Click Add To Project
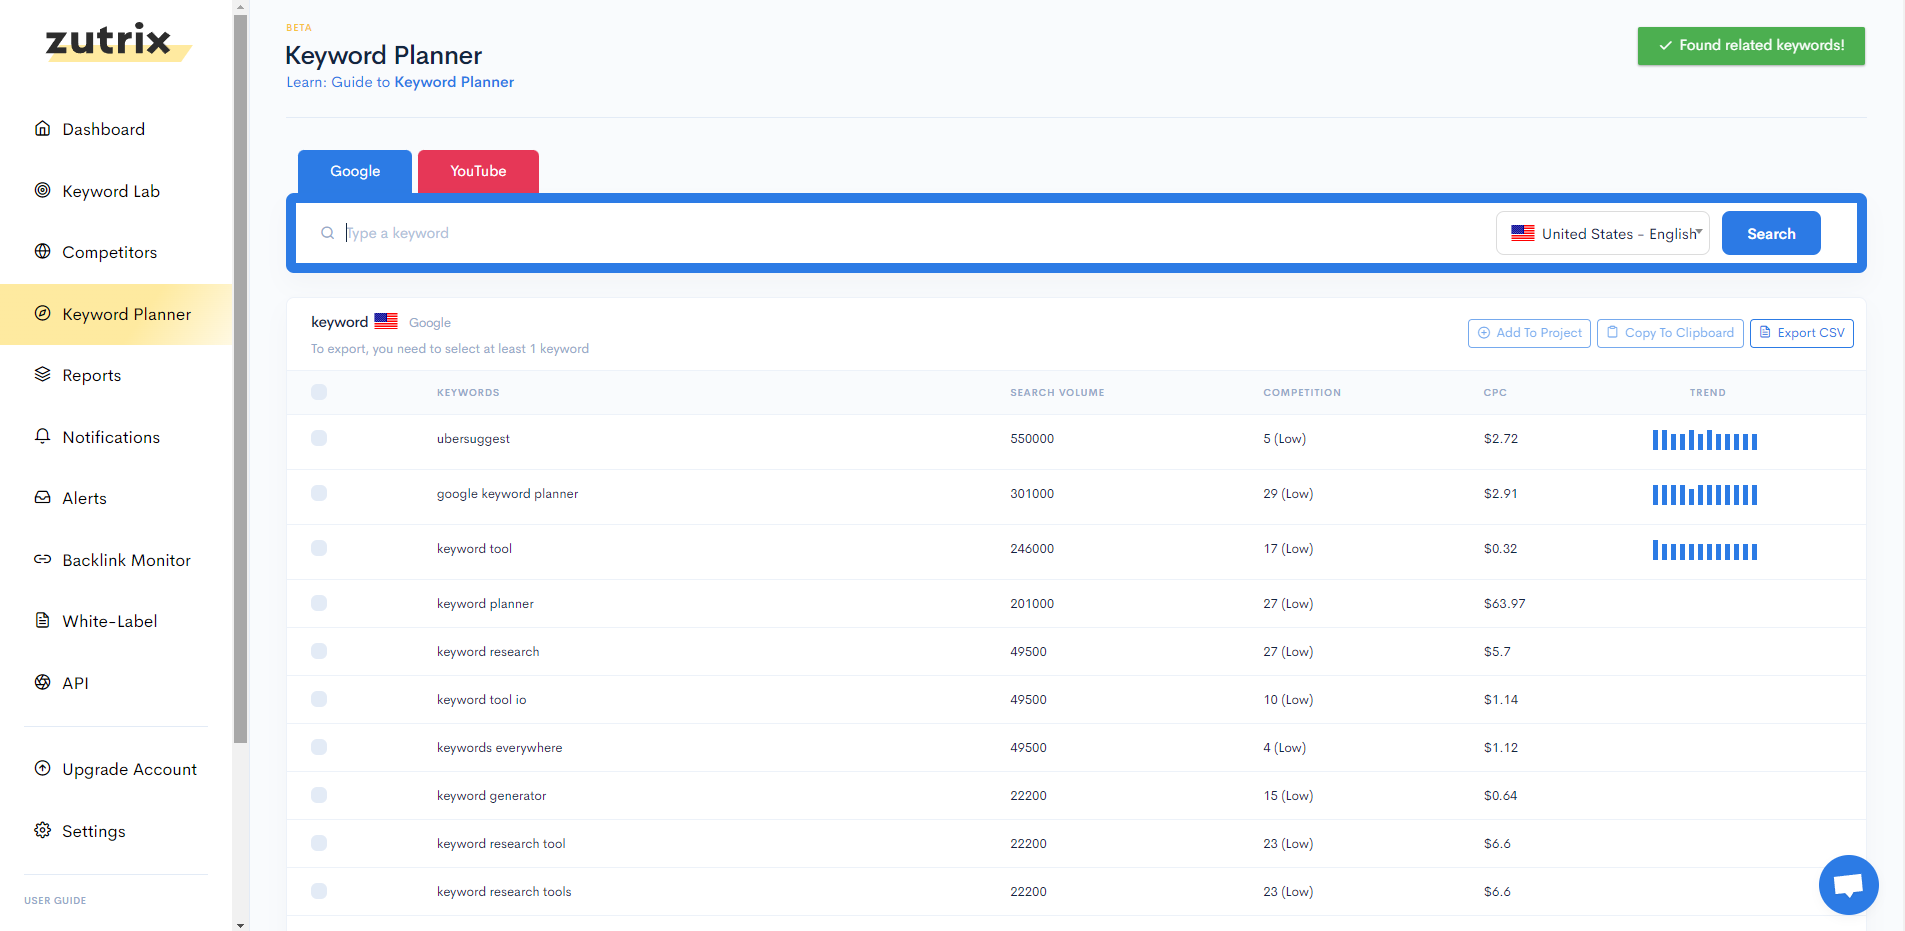This screenshot has height=931, width=1905. click(x=1529, y=333)
